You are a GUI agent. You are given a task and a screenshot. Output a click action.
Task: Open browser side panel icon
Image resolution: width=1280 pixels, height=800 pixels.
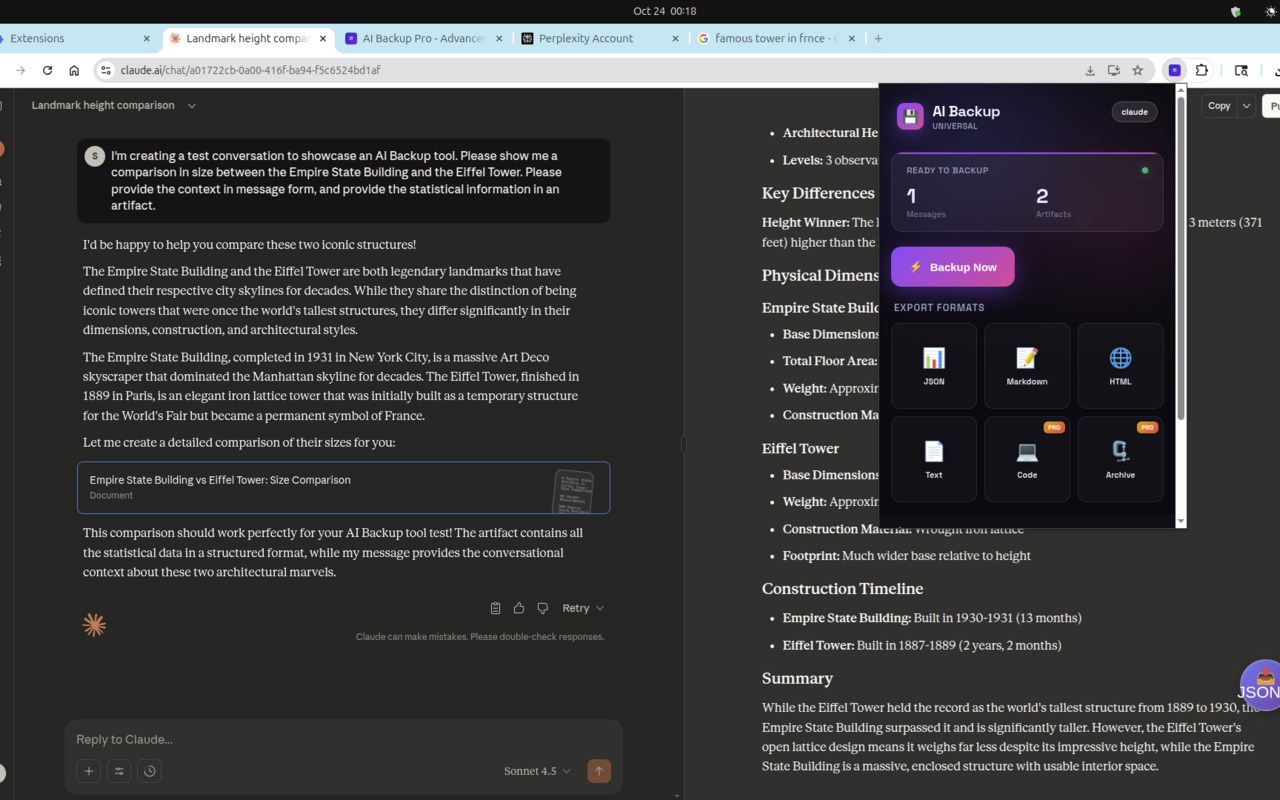(1241, 70)
